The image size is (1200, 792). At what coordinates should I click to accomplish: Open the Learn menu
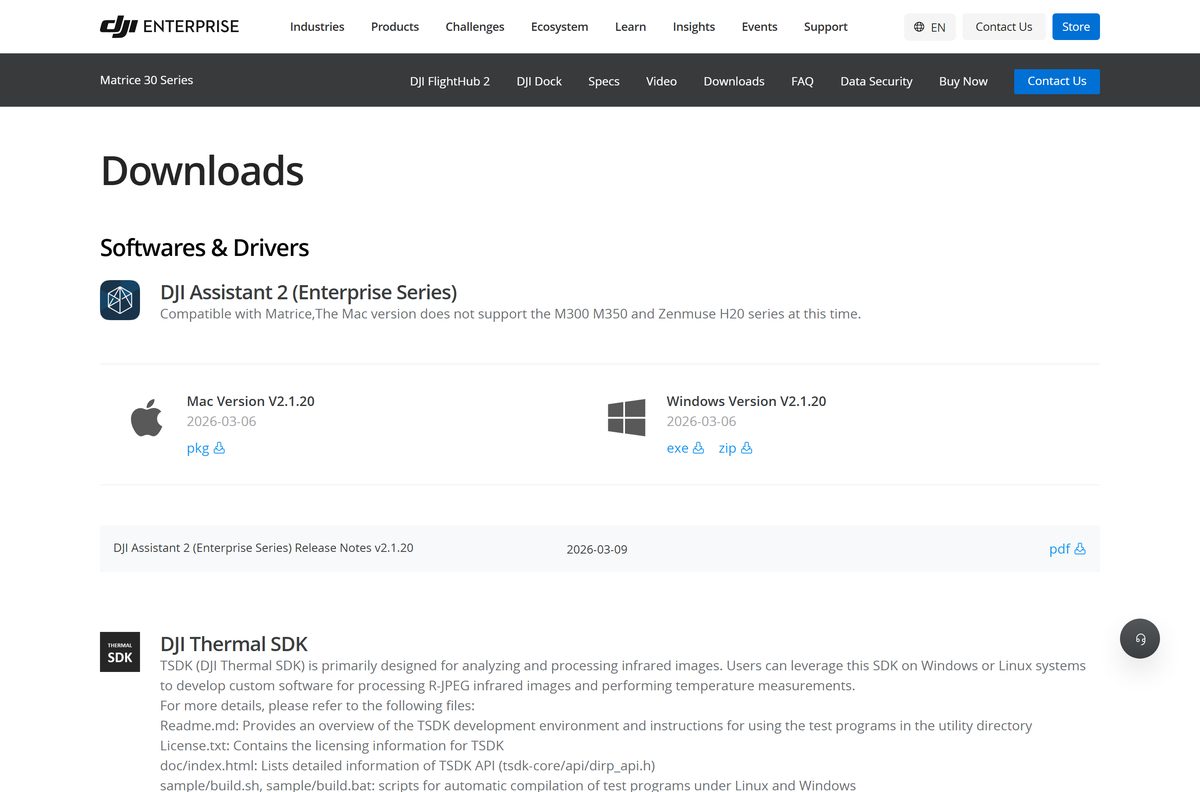(x=630, y=27)
